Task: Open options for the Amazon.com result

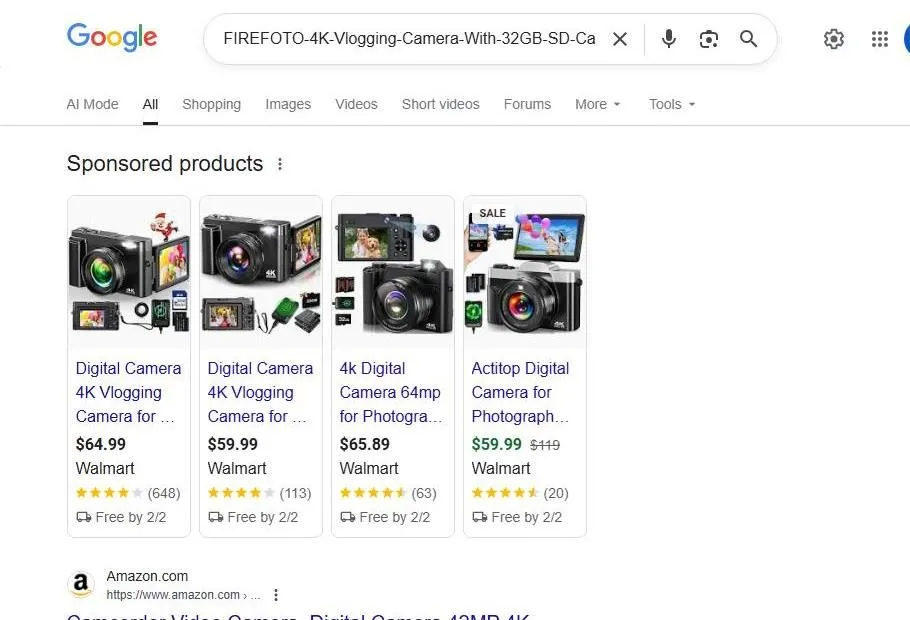Action: [x=276, y=594]
